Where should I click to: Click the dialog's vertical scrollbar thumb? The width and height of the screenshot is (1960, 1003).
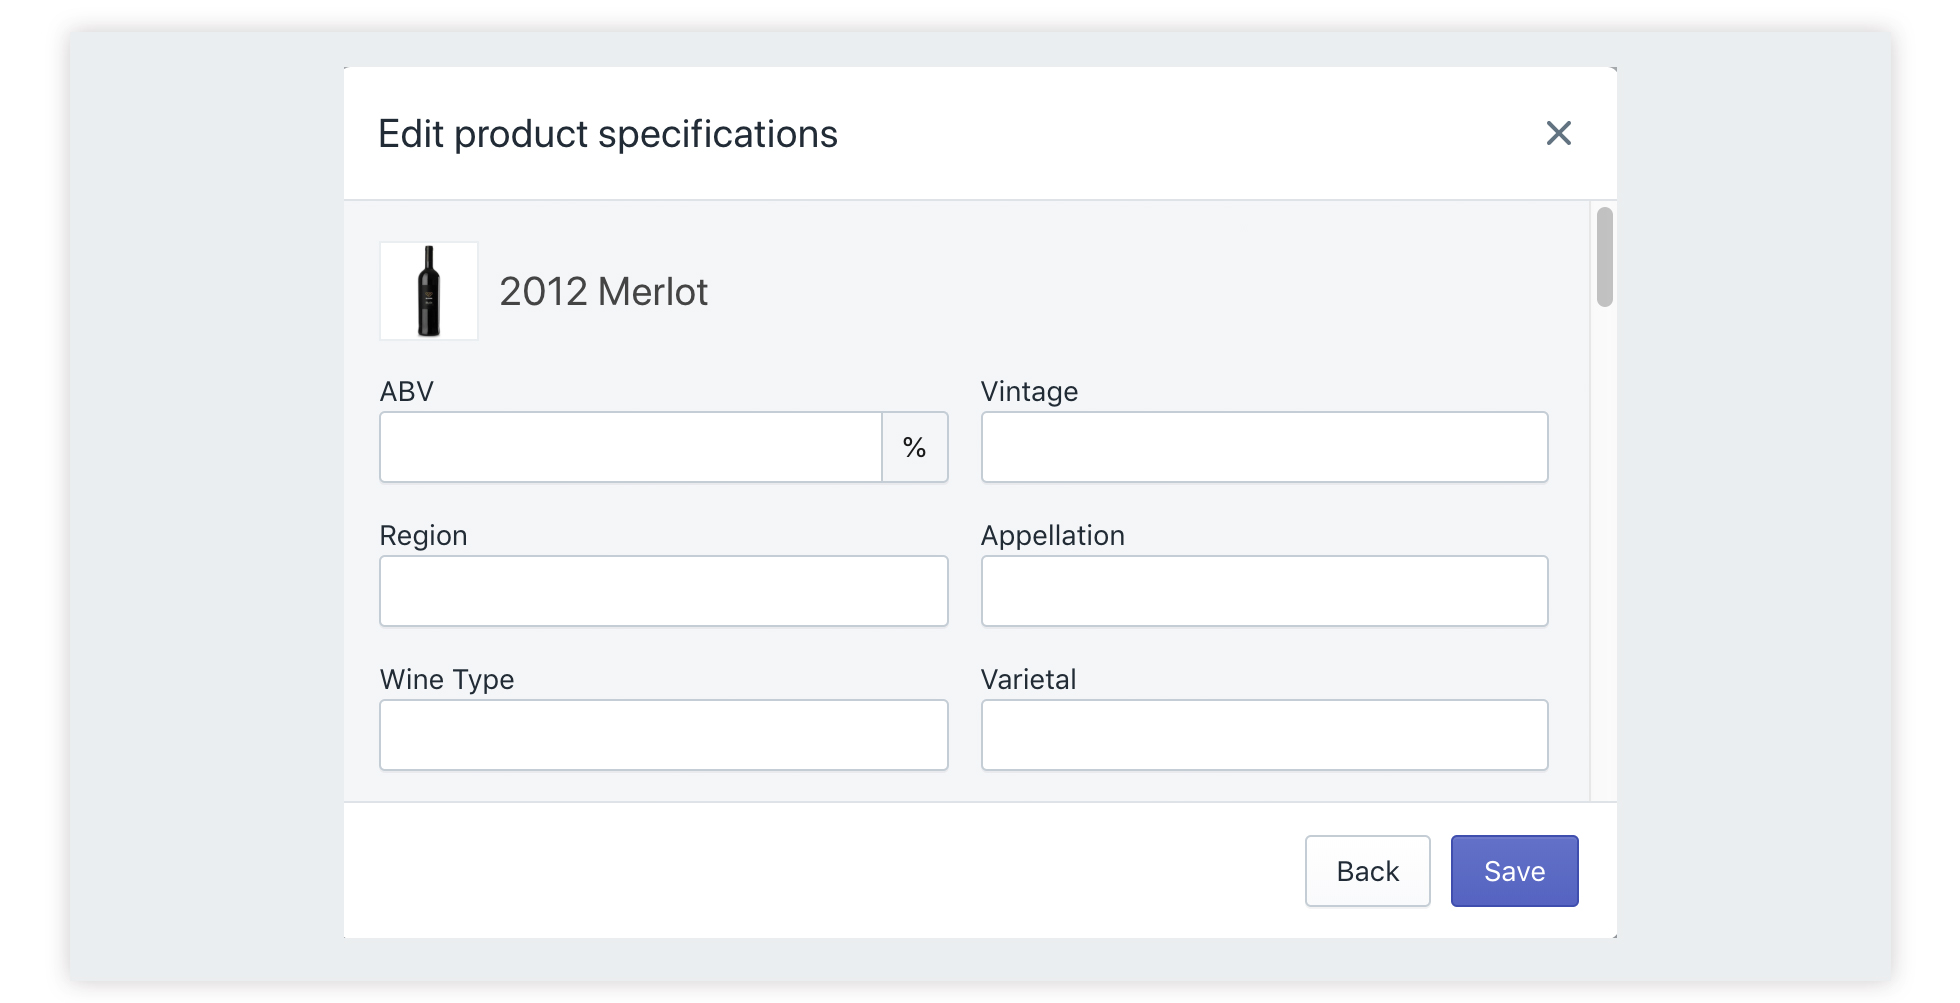point(1604,257)
